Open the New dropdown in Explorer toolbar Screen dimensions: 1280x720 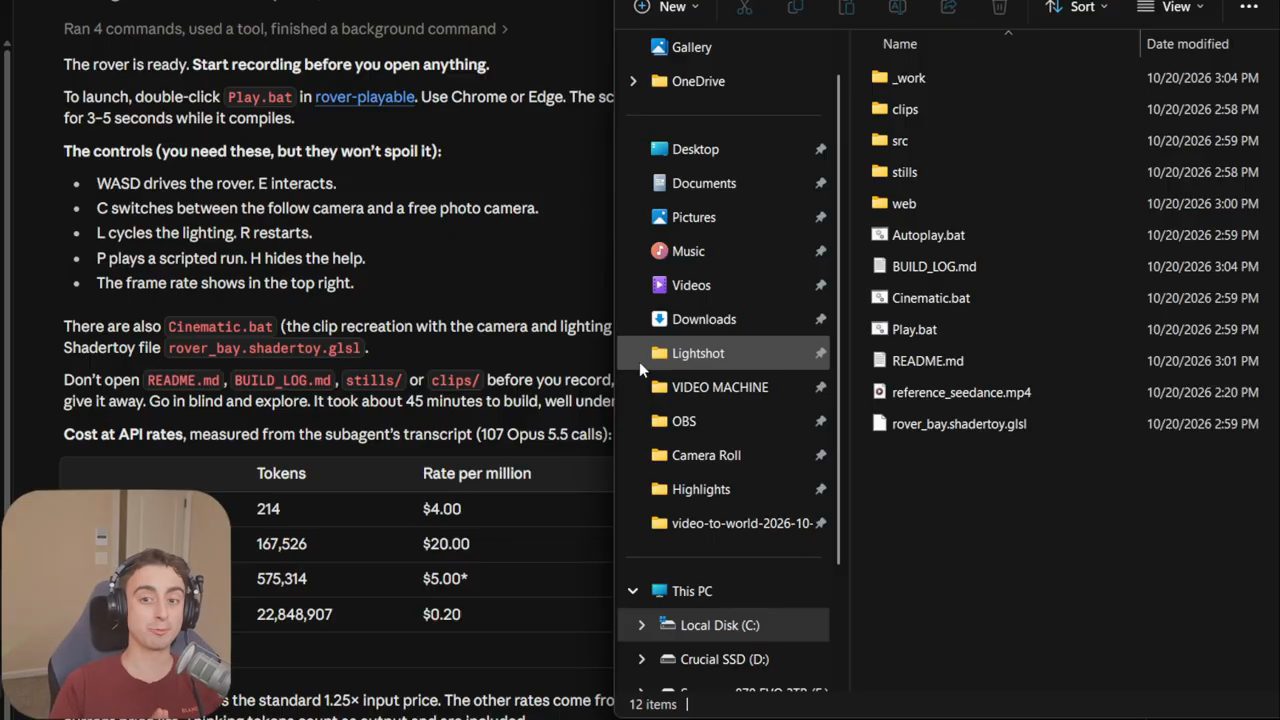666,7
